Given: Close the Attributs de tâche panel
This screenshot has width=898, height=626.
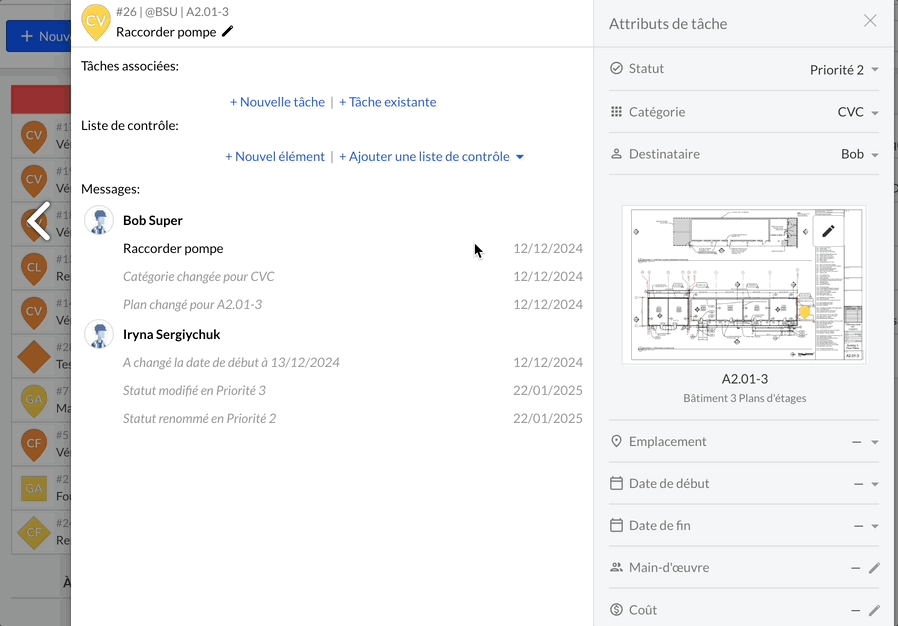Looking at the screenshot, I should 870,21.
